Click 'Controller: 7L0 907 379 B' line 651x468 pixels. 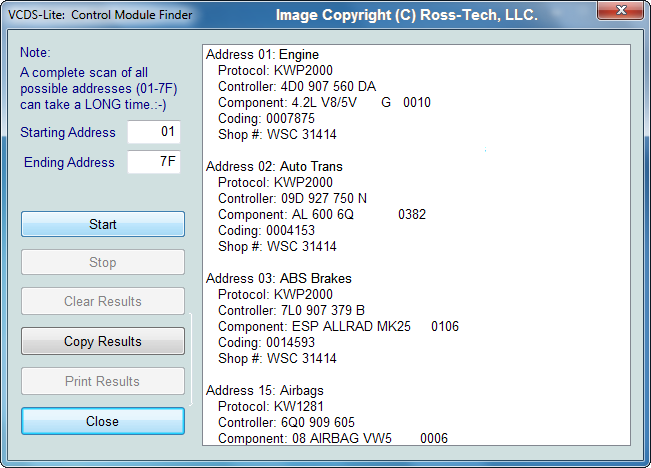point(291,310)
